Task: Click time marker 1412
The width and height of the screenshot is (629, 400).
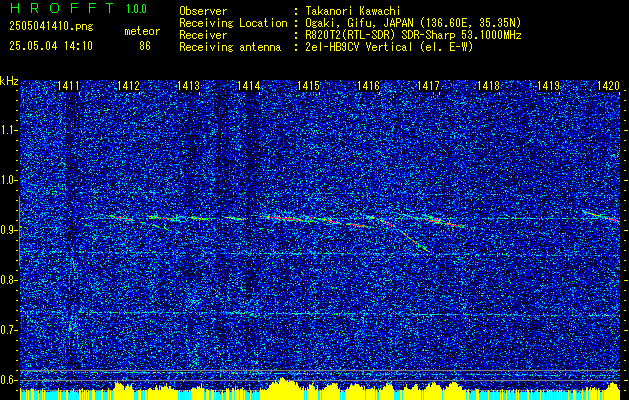Action: (128, 86)
